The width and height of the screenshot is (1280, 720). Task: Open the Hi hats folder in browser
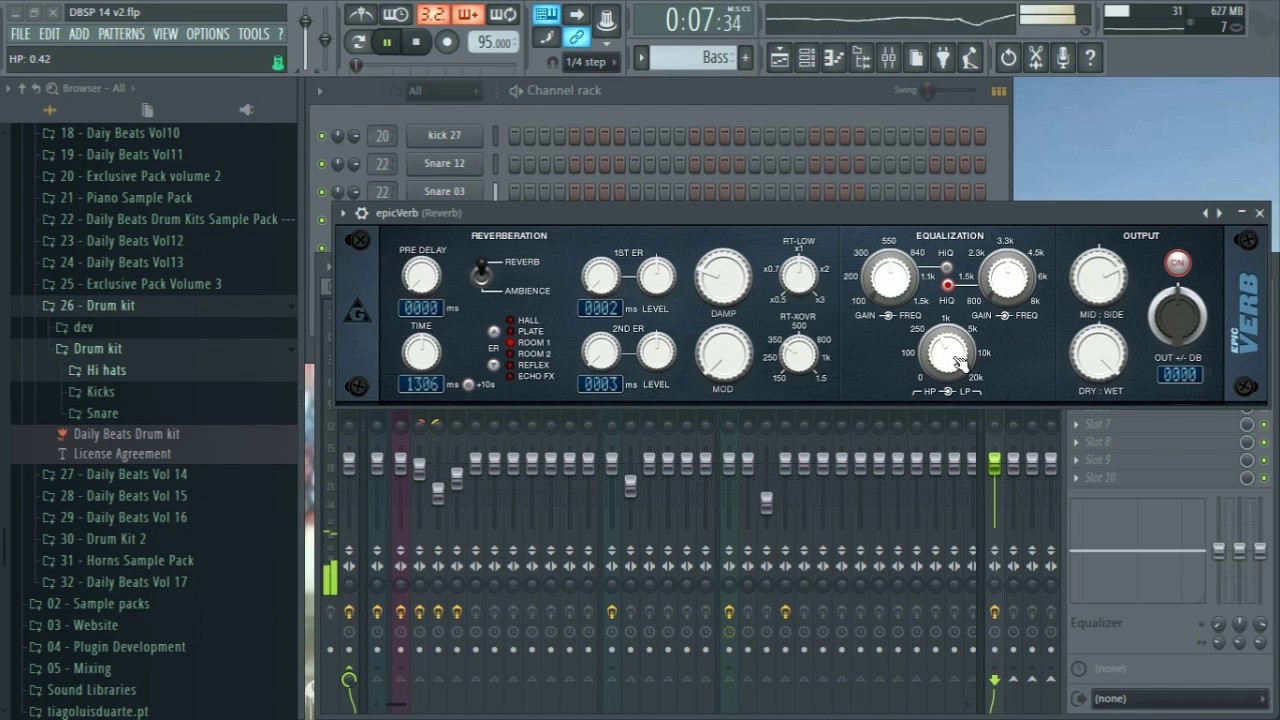tap(97, 370)
